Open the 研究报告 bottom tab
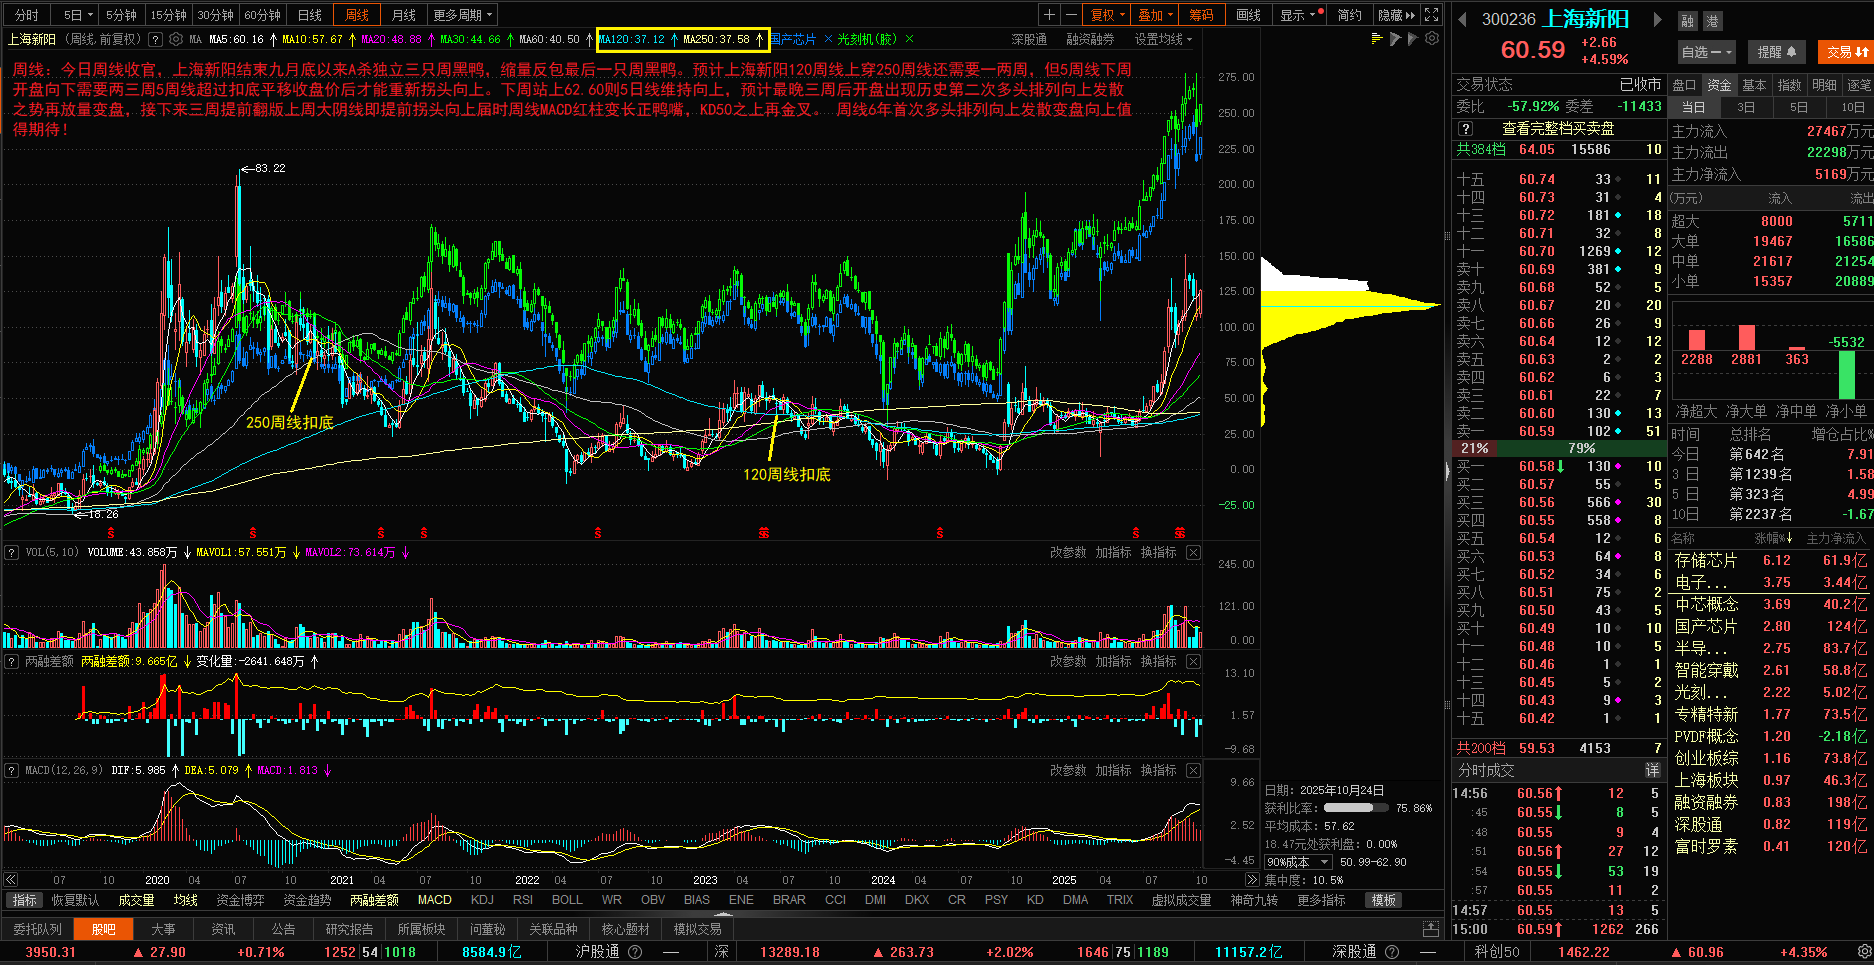Screen dimensions: 1874x965 pyautogui.click(x=349, y=929)
